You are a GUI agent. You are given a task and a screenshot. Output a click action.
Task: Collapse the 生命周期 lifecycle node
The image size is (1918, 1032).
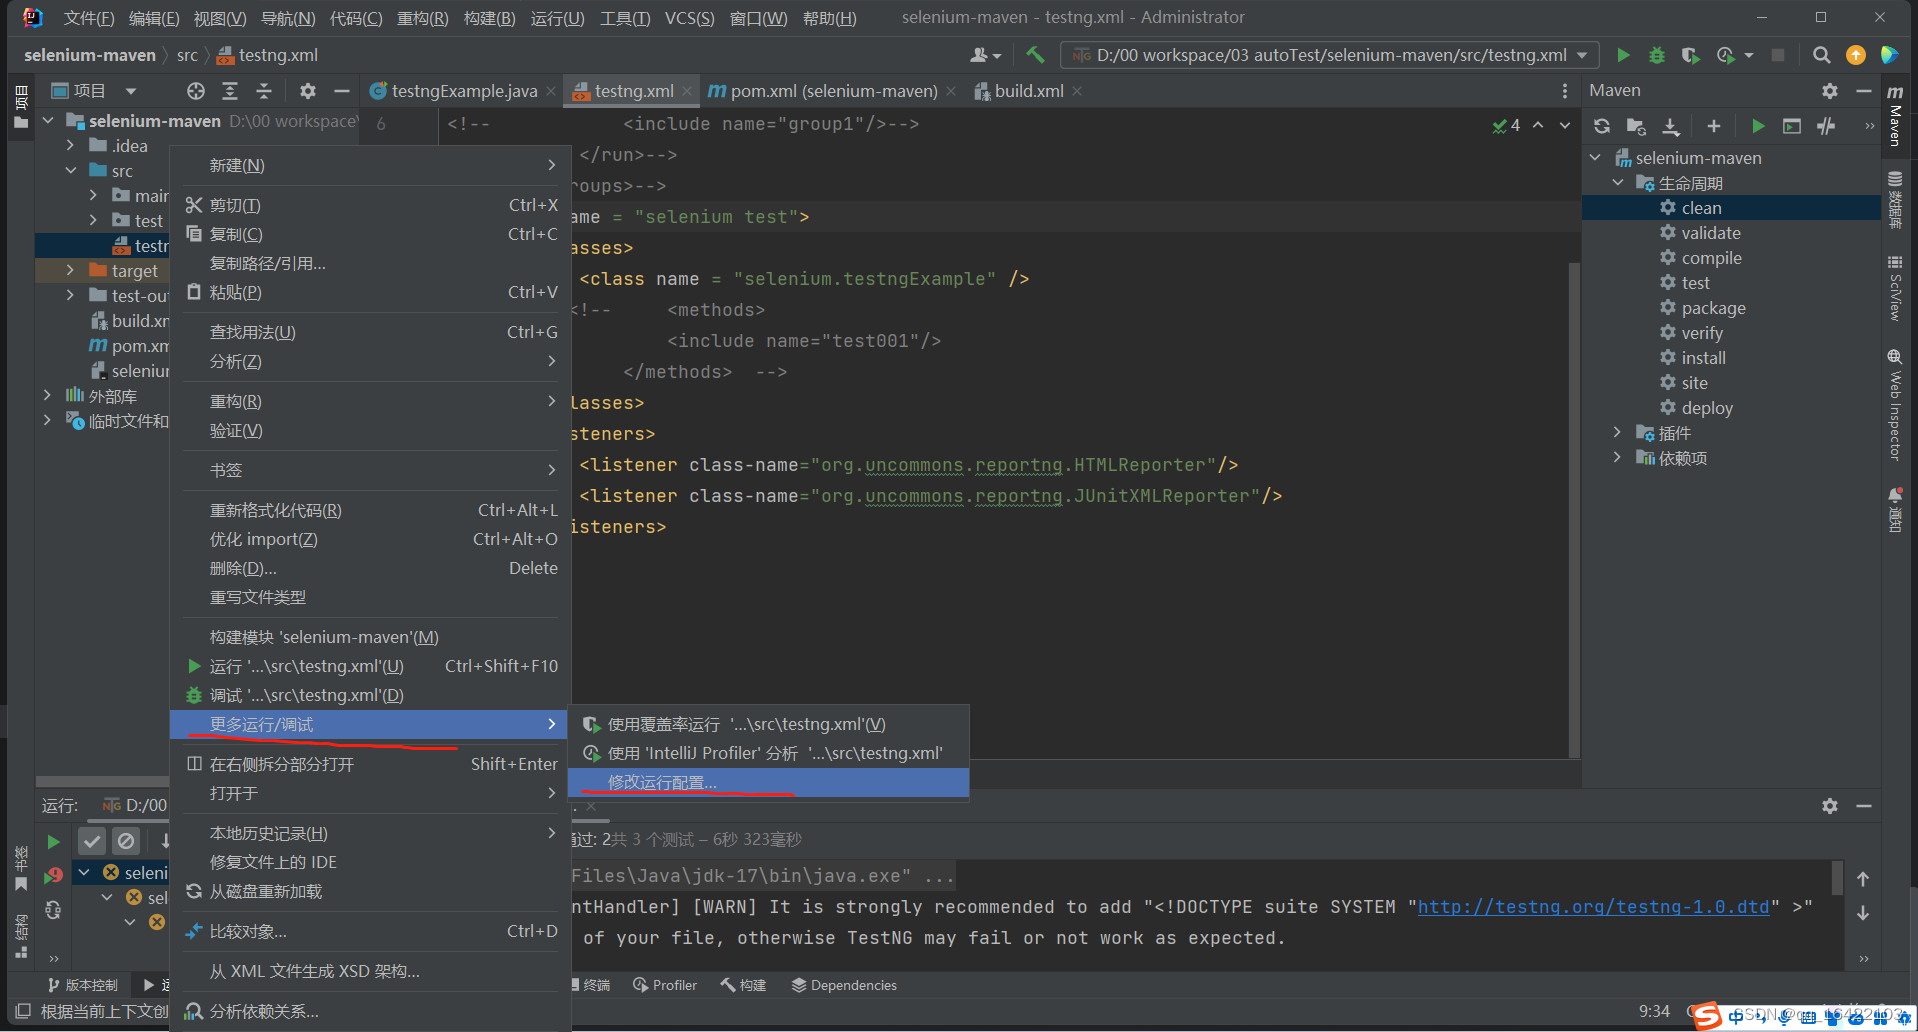point(1618,182)
